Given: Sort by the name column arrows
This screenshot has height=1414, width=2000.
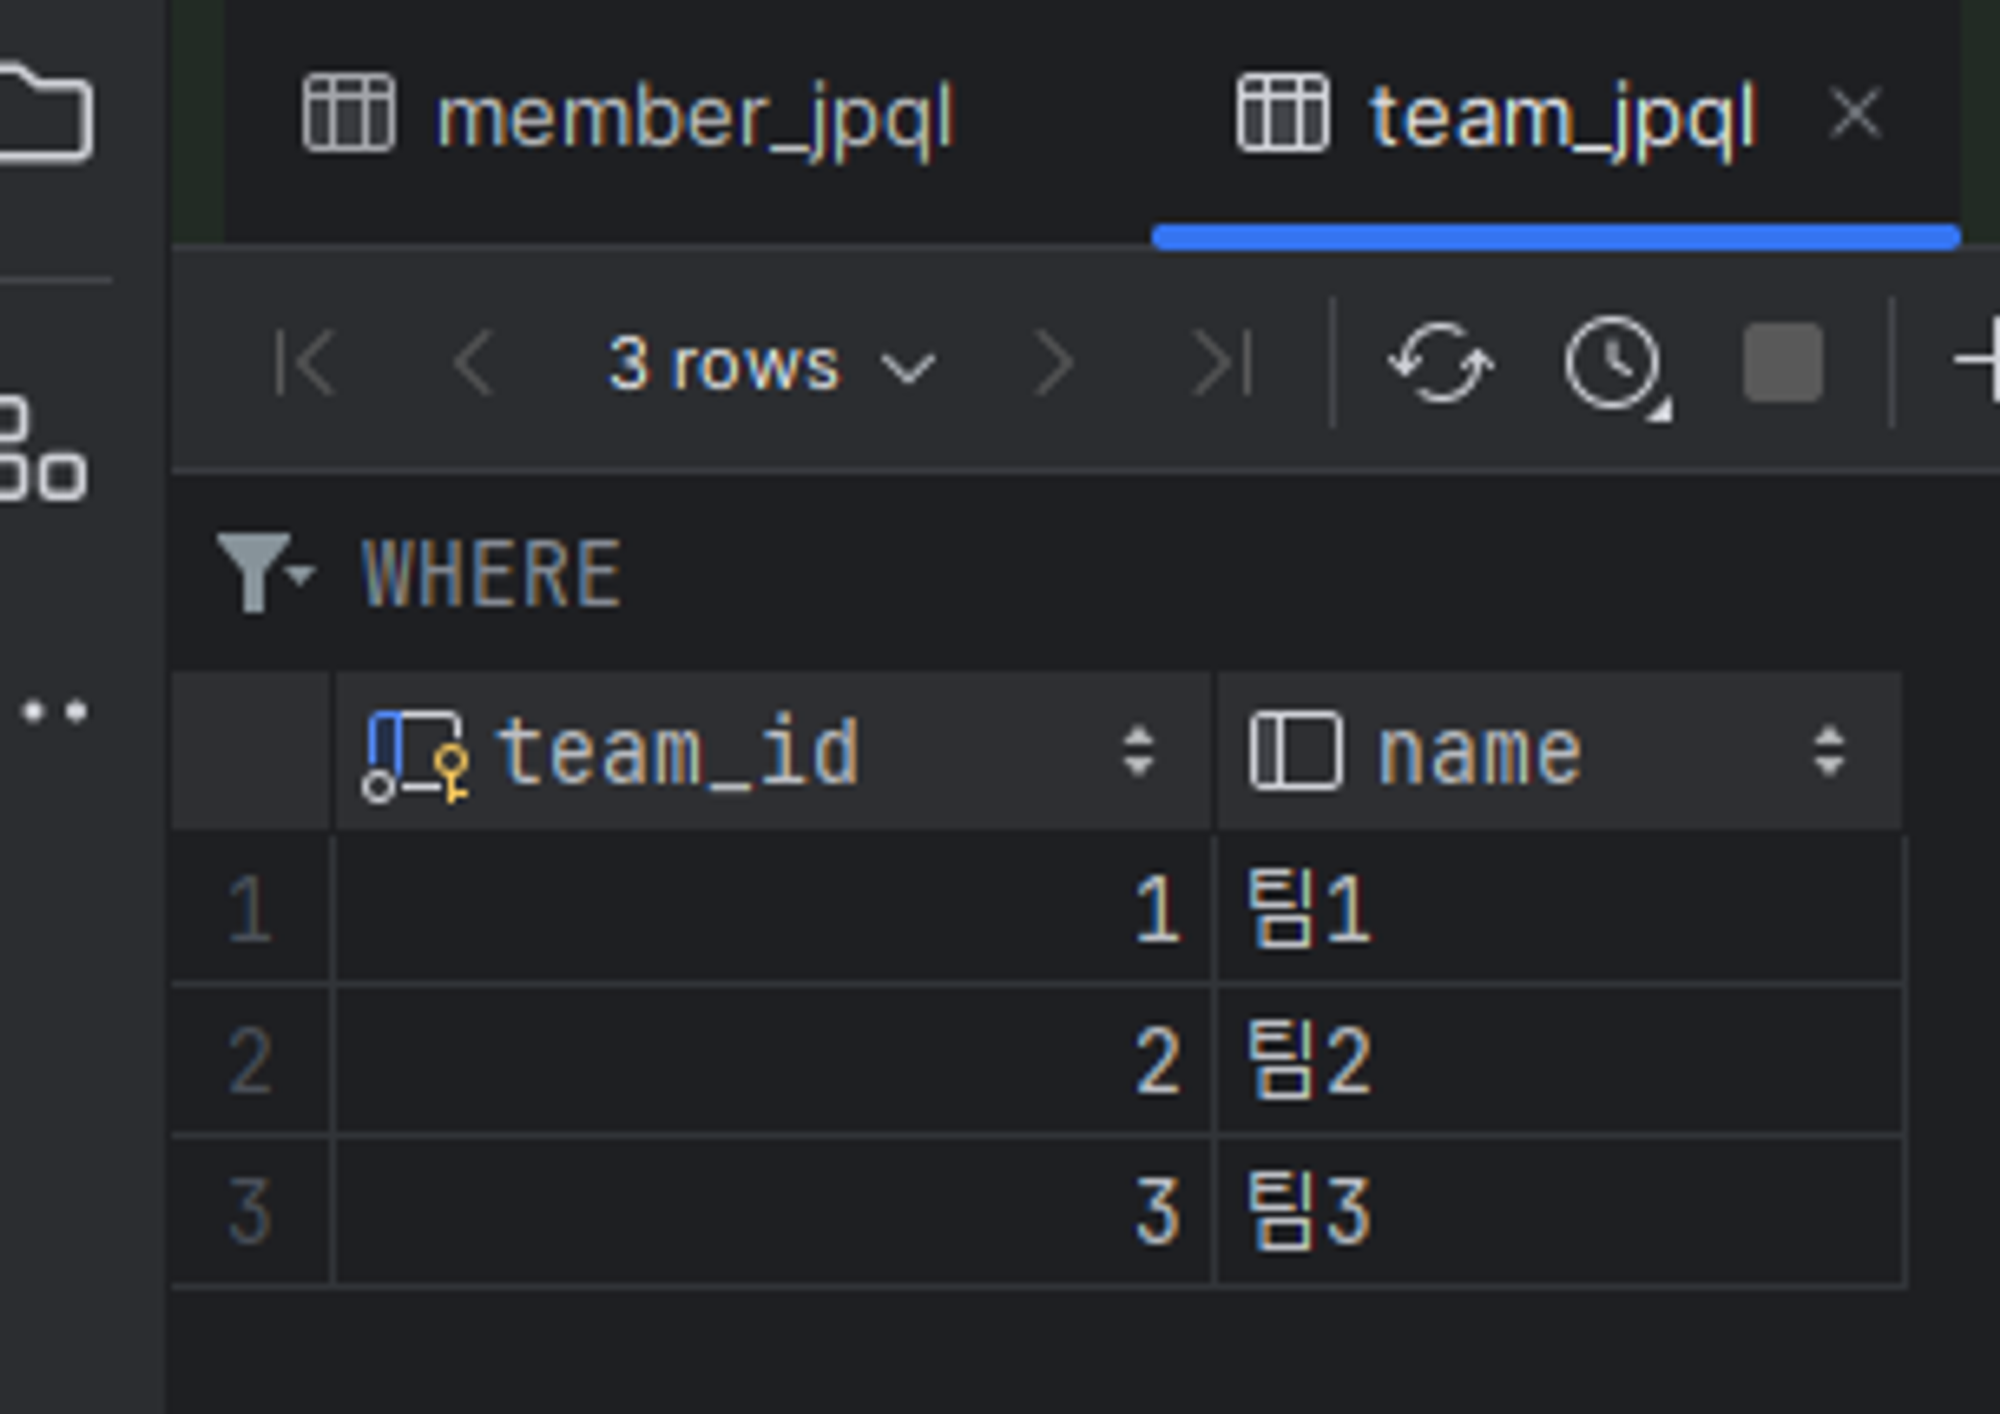Looking at the screenshot, I should tap(1828, 752).
